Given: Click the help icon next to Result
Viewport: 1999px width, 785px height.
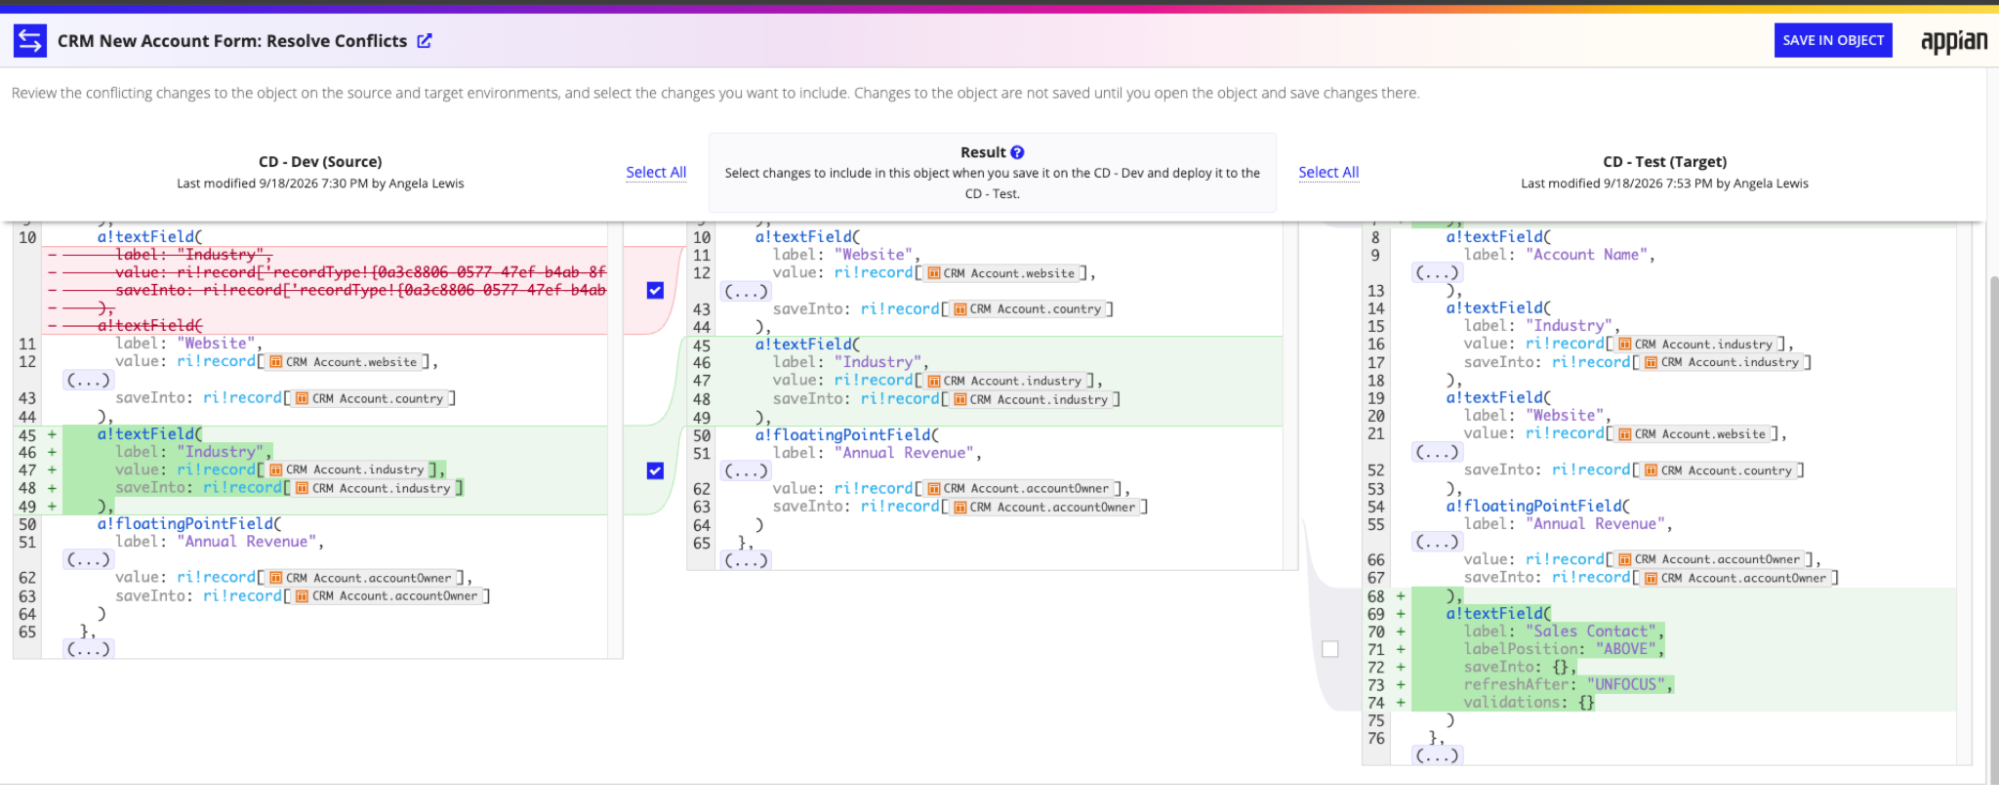Looking at the screenshot, I should point(1017,152).
